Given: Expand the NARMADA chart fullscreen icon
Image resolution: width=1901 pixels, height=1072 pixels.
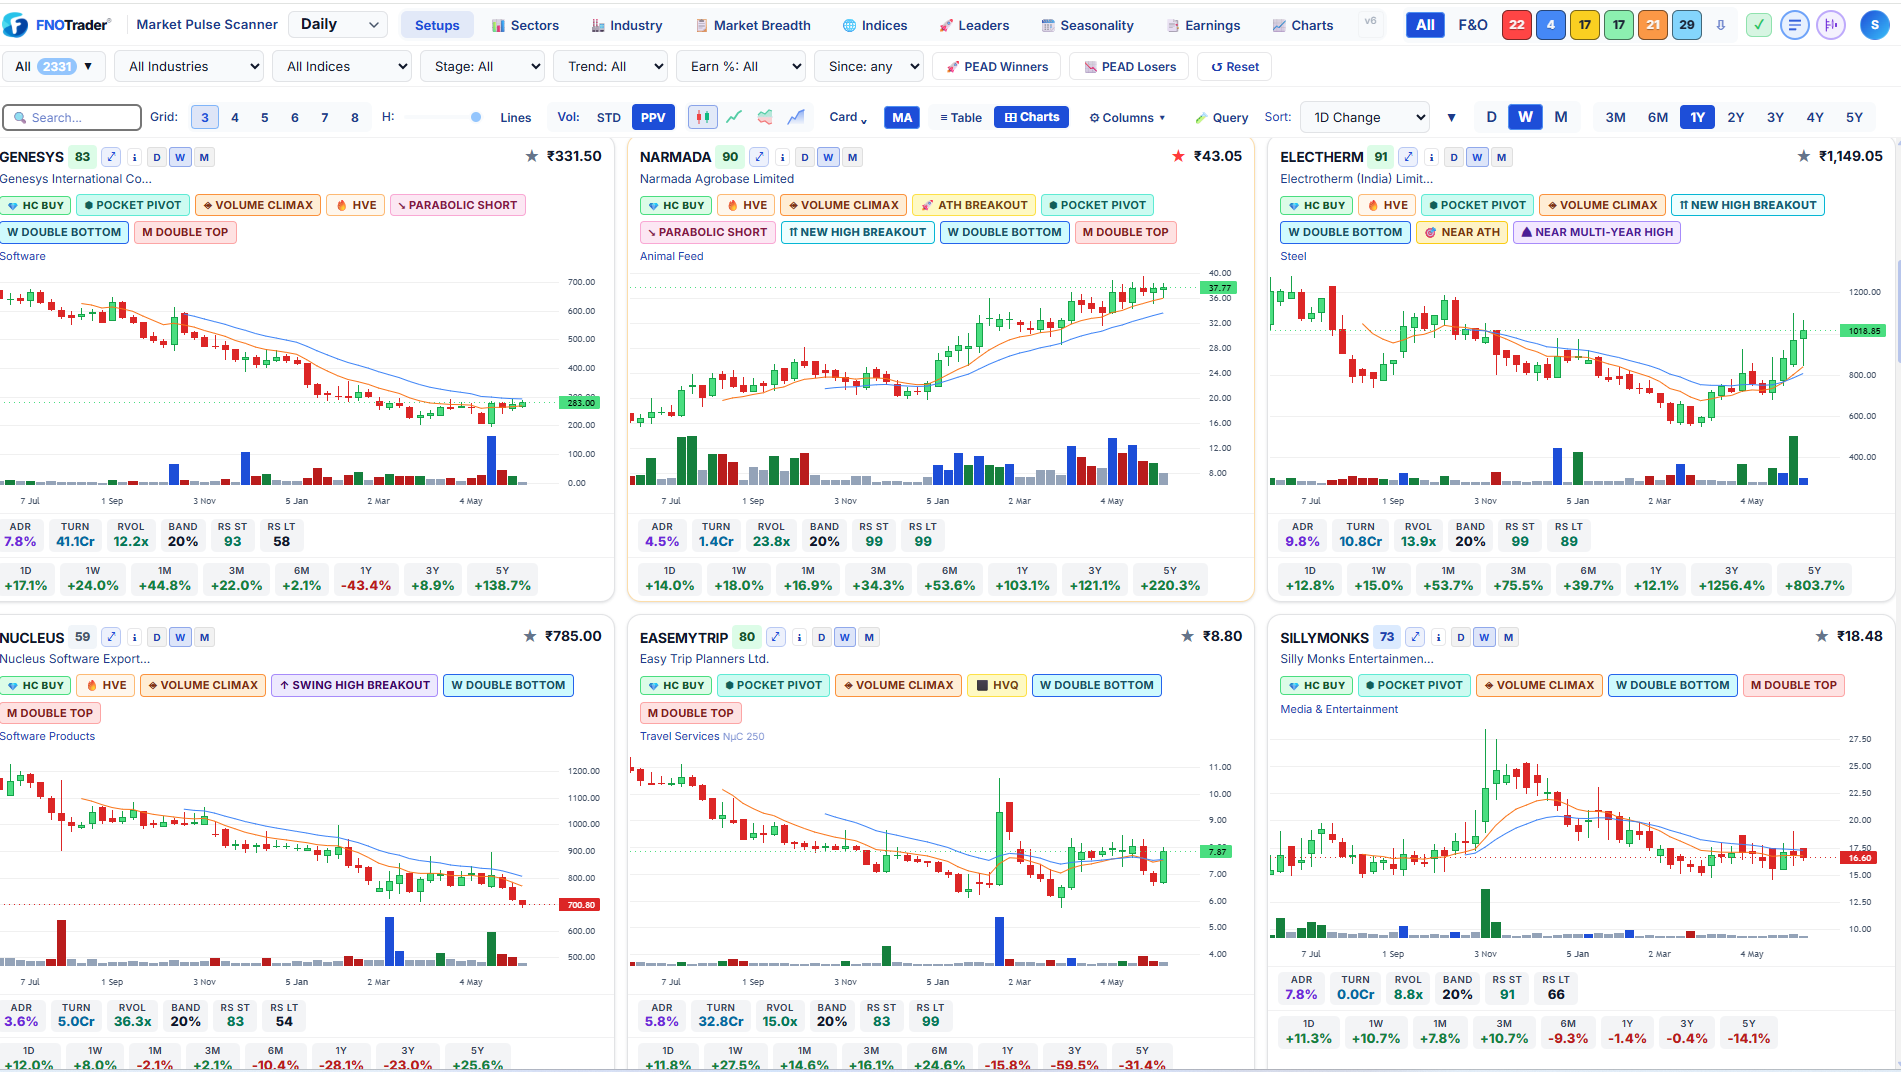Looking at the screenshot, I should pyautogui.click(x=760, y=157).
